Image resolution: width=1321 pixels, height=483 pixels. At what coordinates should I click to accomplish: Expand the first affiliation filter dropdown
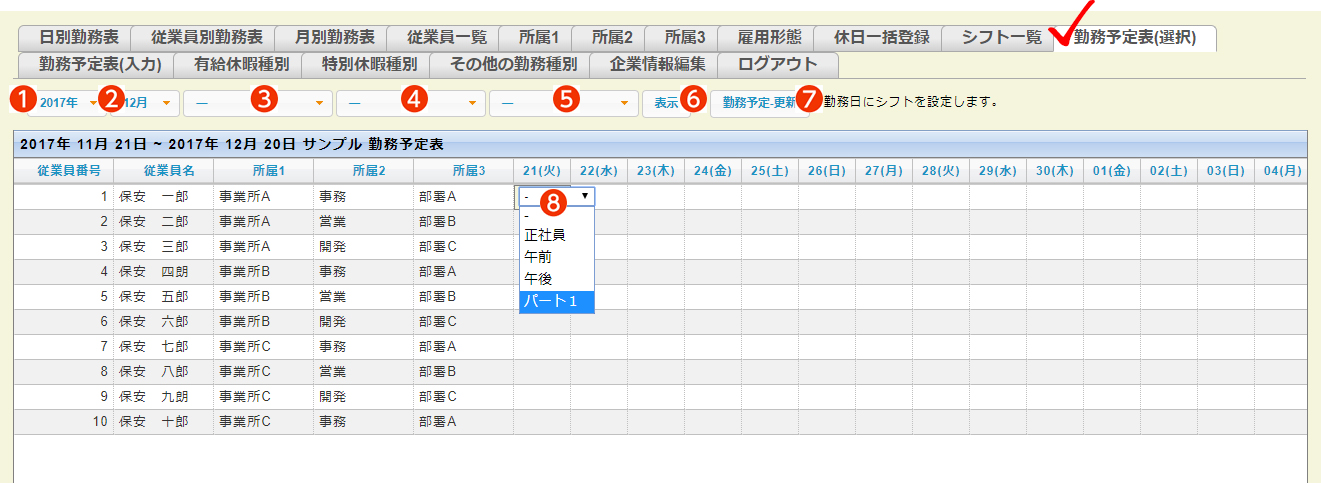tap(257, 103)
